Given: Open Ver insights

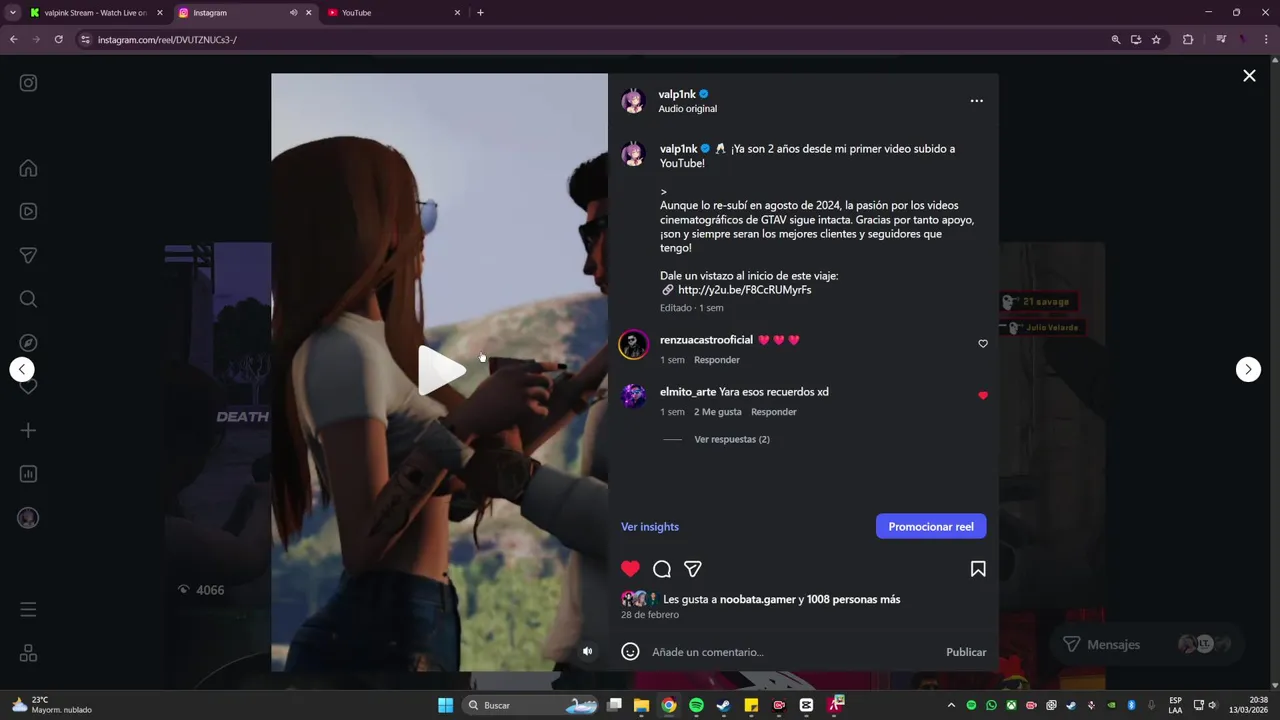Looking at the screenshot, I should [650, 527].
